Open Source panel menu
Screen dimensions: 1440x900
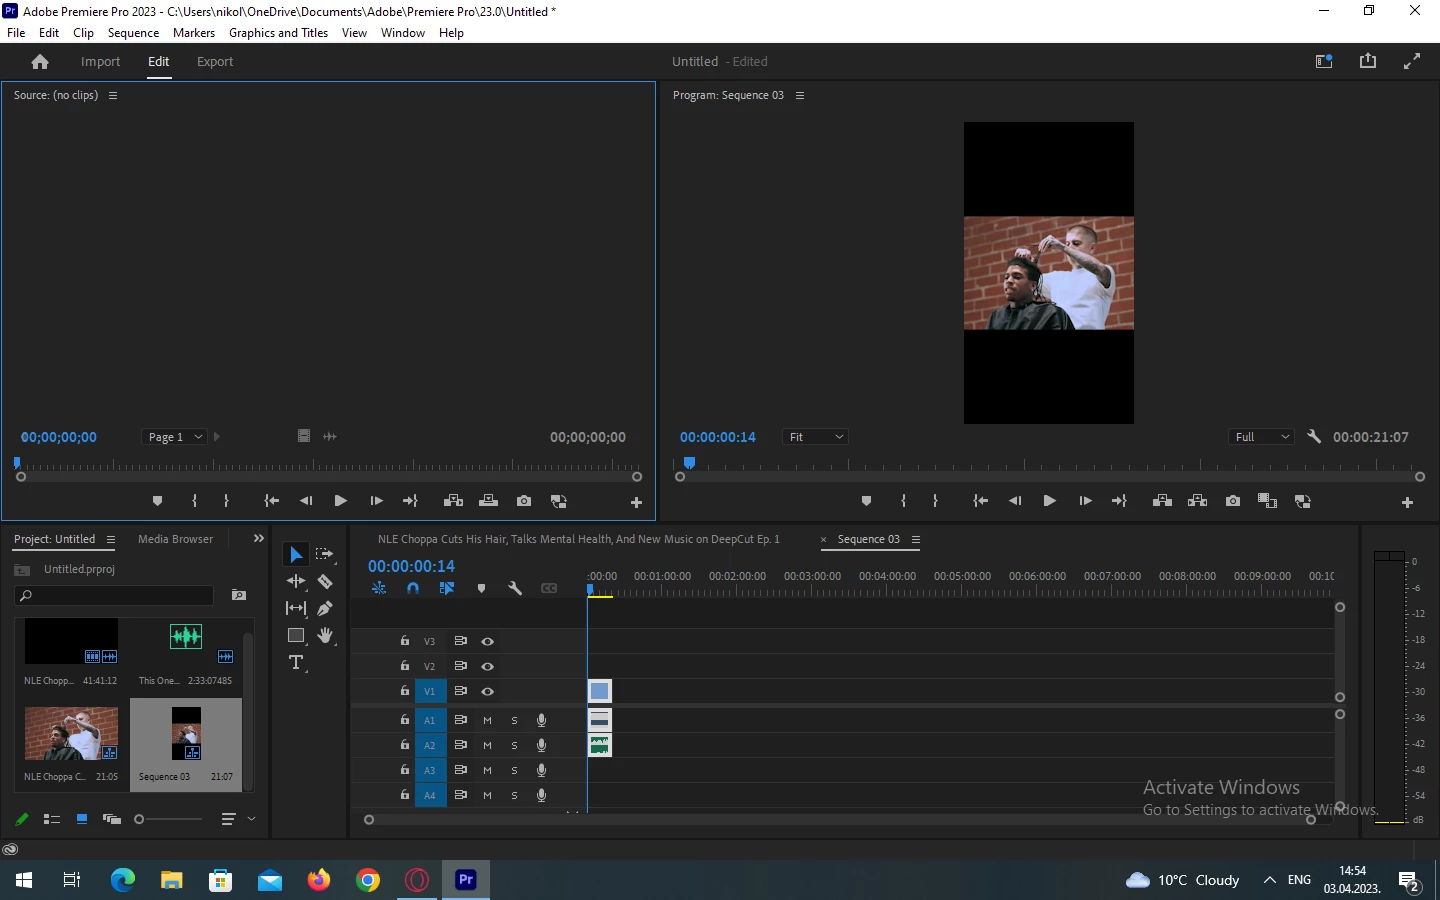pos(113,96)
